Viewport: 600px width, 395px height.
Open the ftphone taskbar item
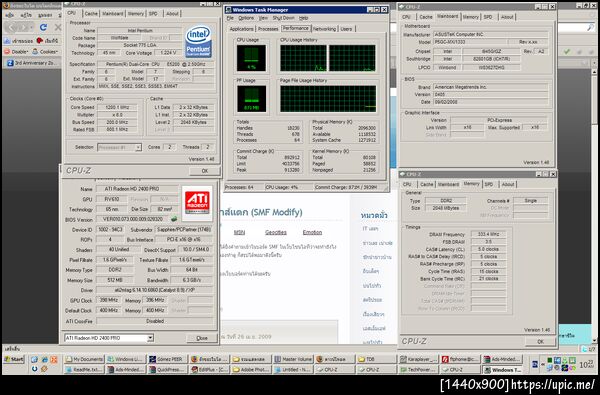pos(460,359)
